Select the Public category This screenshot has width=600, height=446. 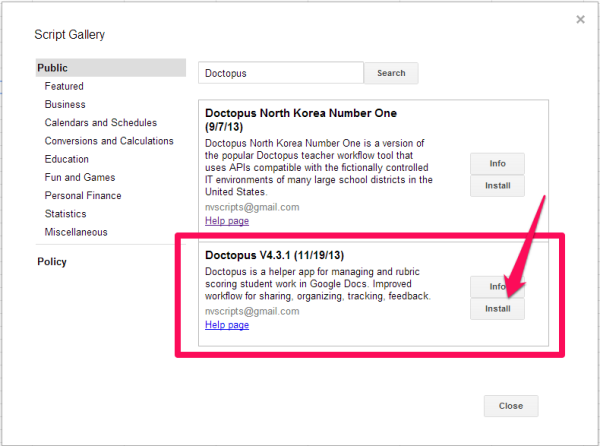click(x=53, y=68)
